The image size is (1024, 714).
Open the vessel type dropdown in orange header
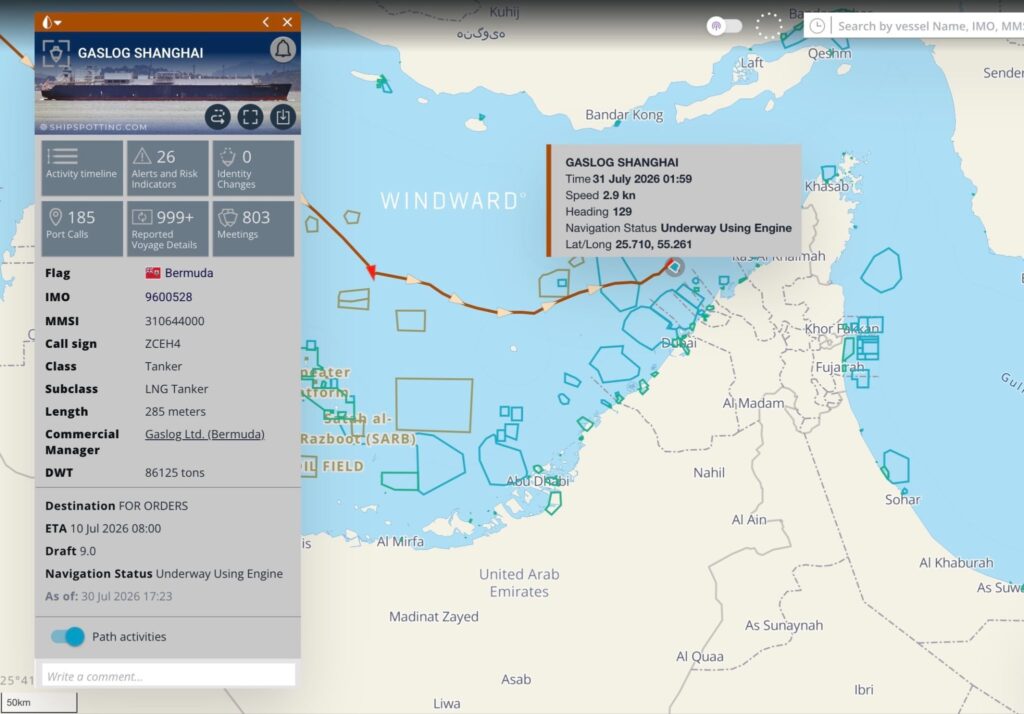(x=51, y=22)
